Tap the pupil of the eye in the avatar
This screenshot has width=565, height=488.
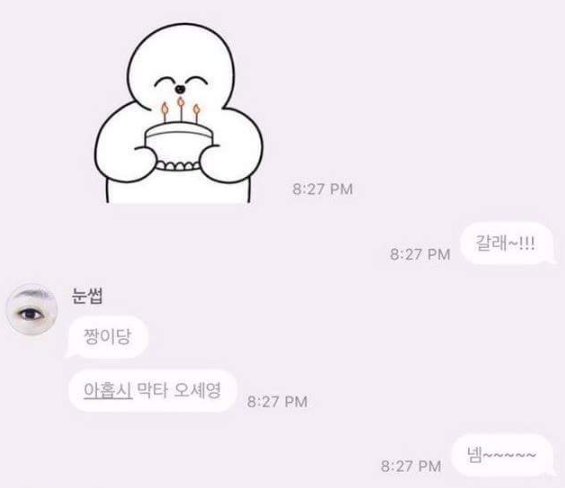tap(30, 314)
